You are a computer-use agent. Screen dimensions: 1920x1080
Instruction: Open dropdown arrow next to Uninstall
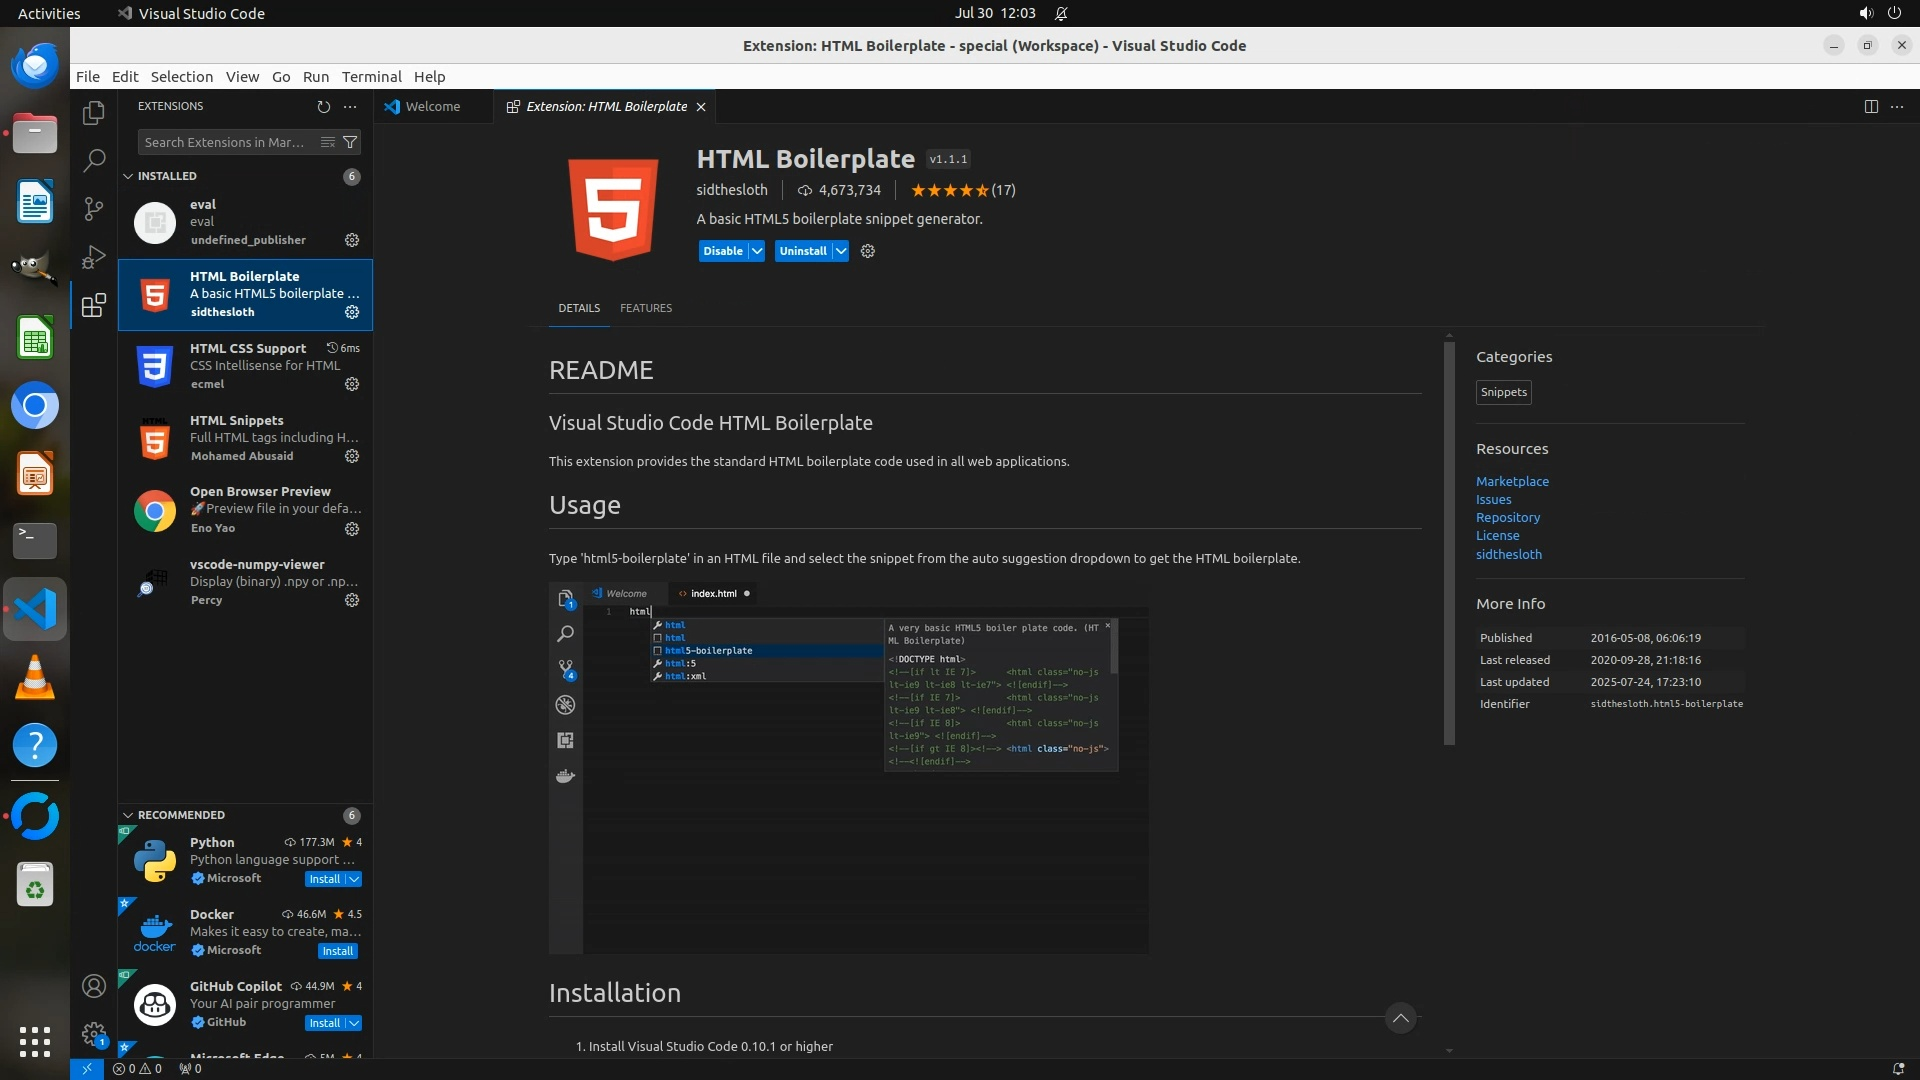841,251
